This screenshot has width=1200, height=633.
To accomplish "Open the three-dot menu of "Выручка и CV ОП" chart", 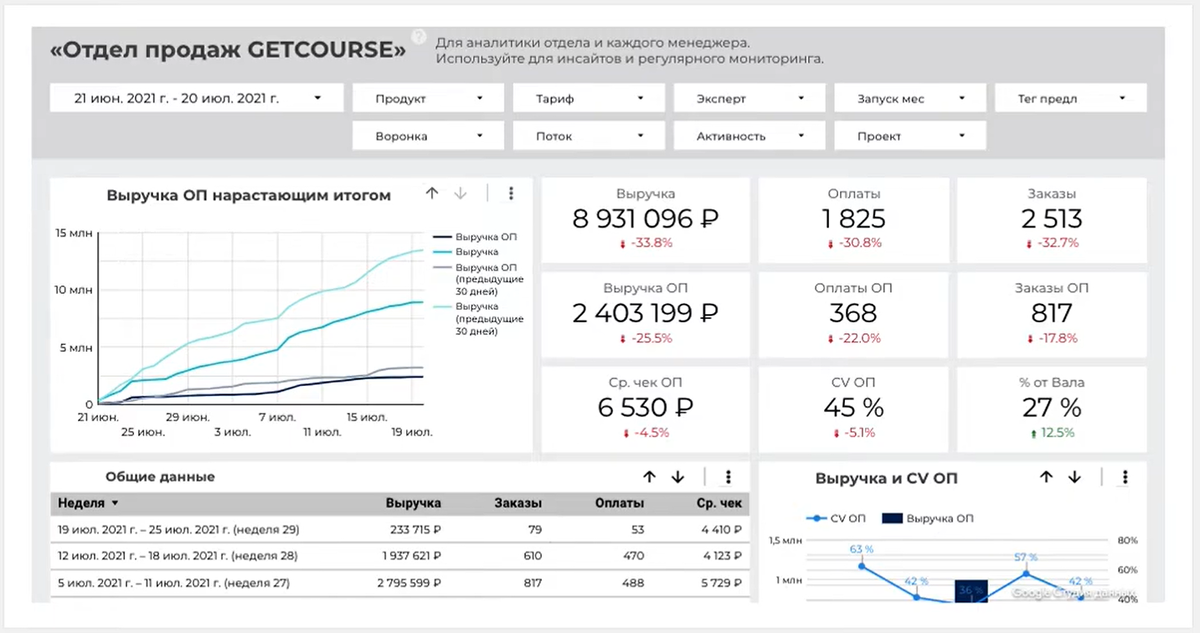I will pyautogui.click(x=1125, y=477).
